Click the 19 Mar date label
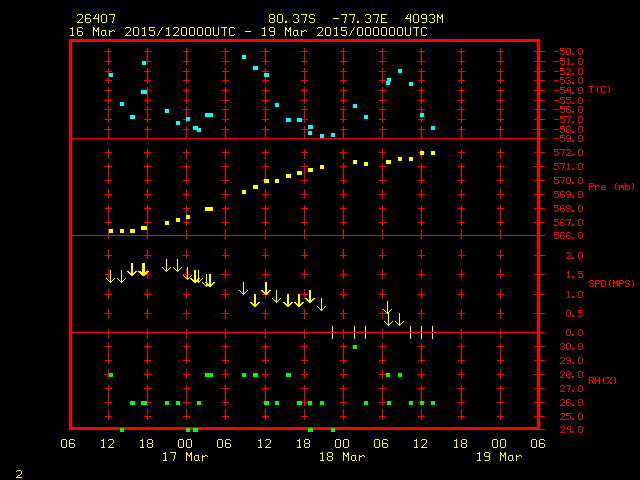The height and width of the screenshot is (480, 640). pos(499,457)
